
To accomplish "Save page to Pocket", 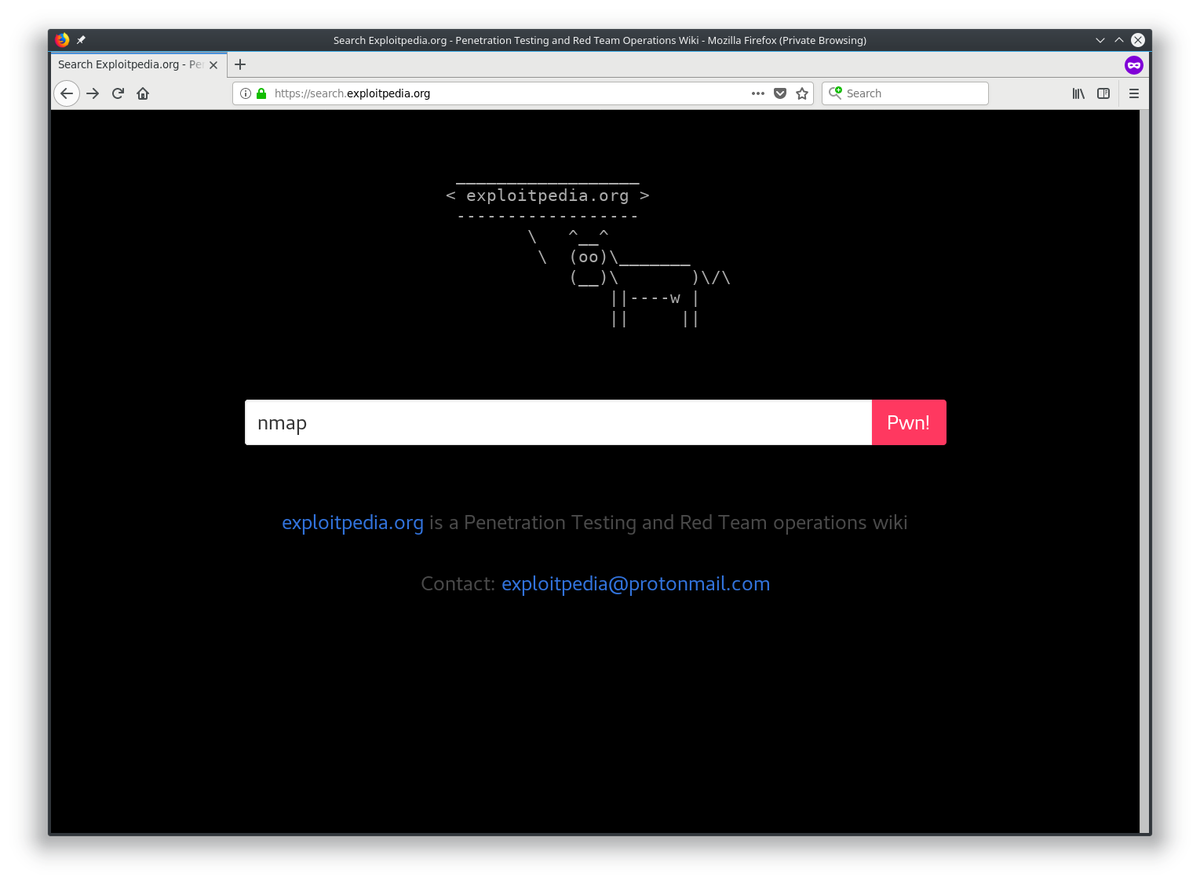I will [780, 93].
